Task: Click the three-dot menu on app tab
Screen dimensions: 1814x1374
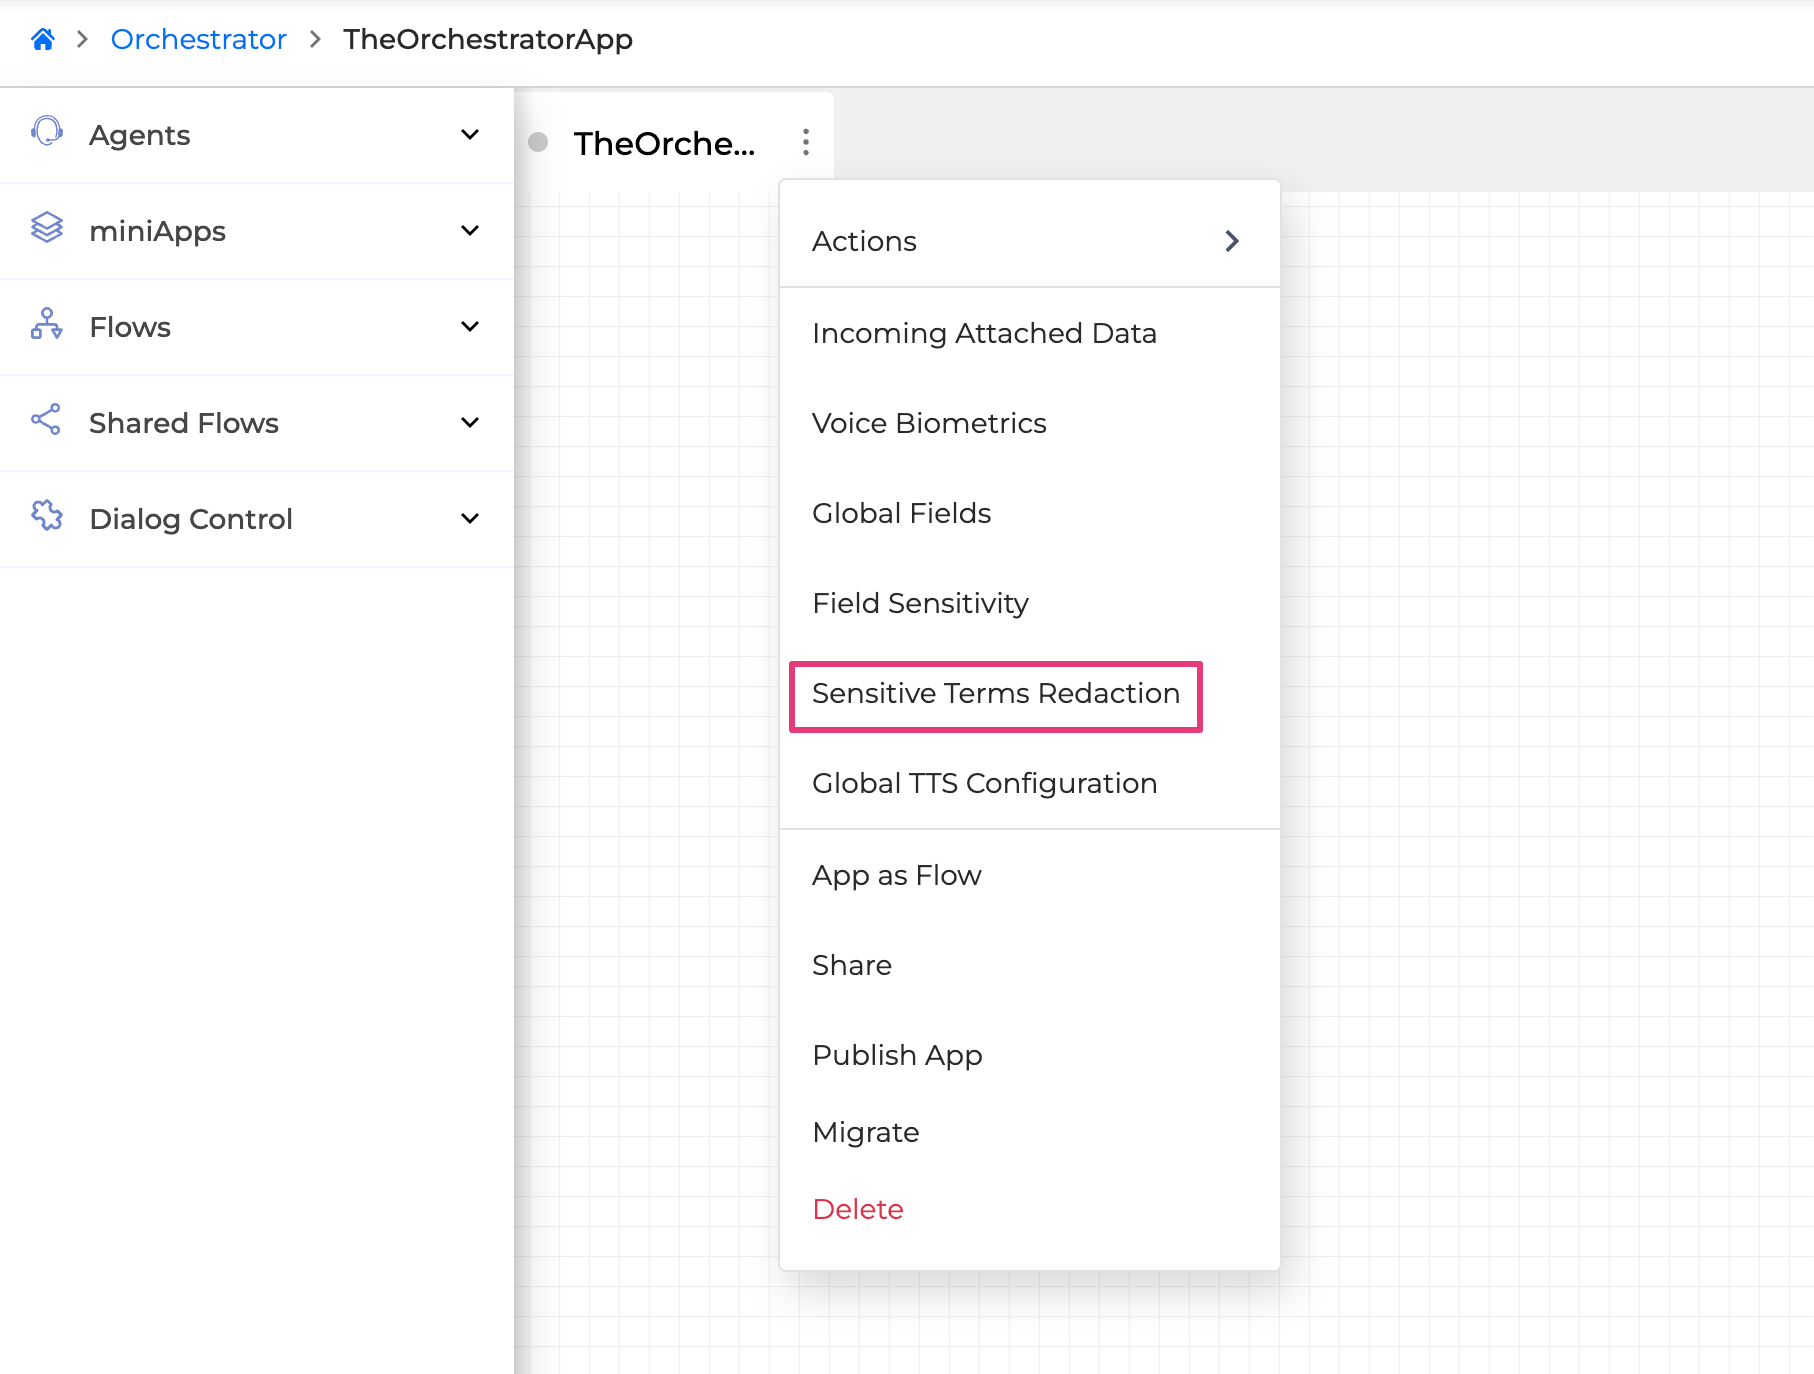Action: click(805, 143)
